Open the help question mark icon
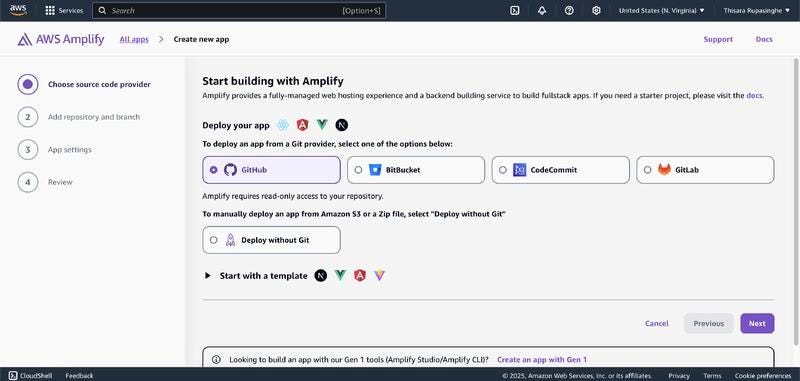The height and width of the screenshot is (381, 800). (569, 10)
